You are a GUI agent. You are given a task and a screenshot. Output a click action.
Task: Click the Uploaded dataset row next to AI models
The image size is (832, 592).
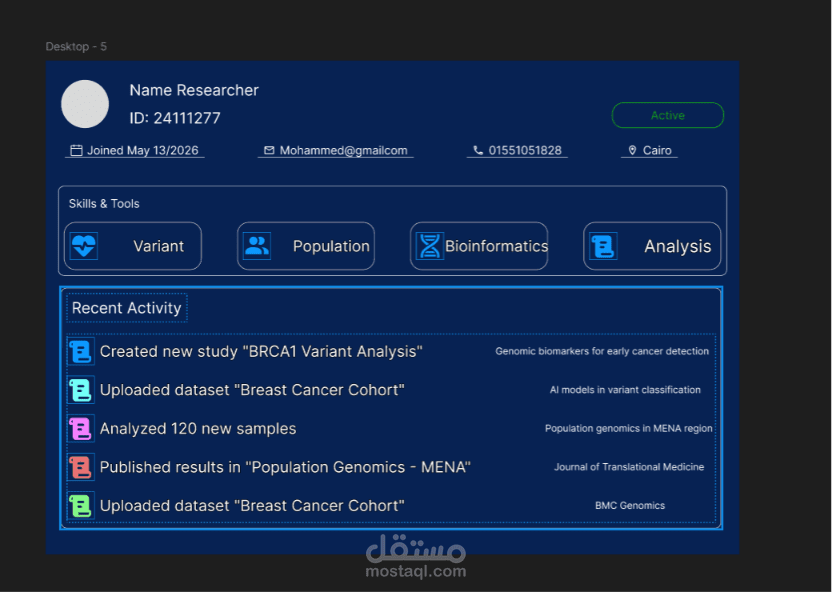tap(252, 390)
